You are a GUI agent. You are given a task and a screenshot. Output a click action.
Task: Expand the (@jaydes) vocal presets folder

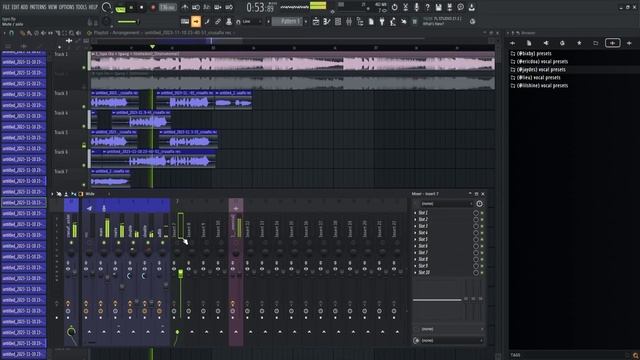pyautogui.click(x=538, y=70)
